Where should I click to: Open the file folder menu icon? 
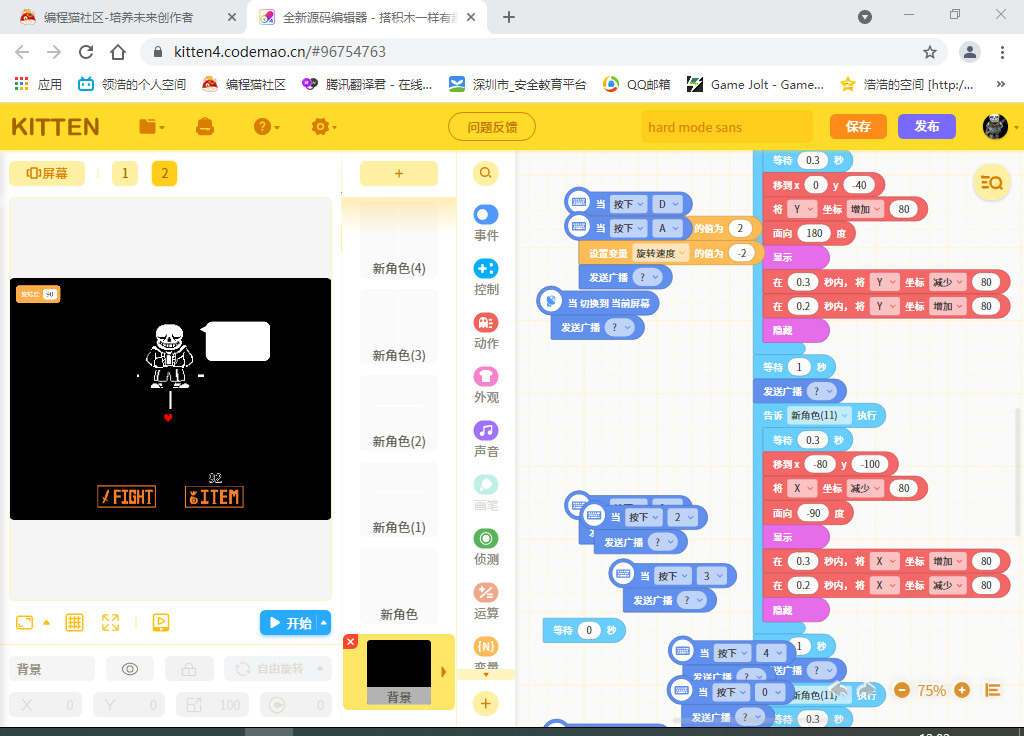(x=151, y=127)
